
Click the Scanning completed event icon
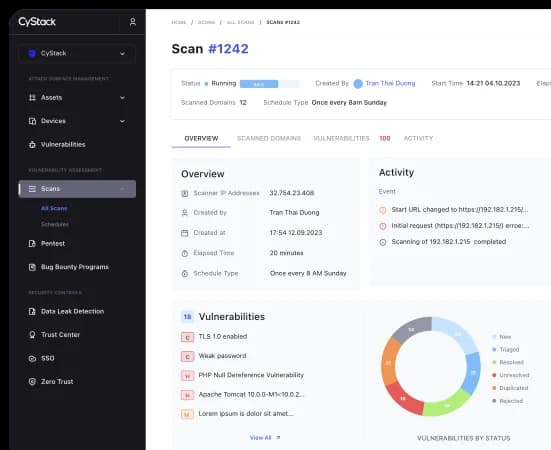click(x=383, y=242)
